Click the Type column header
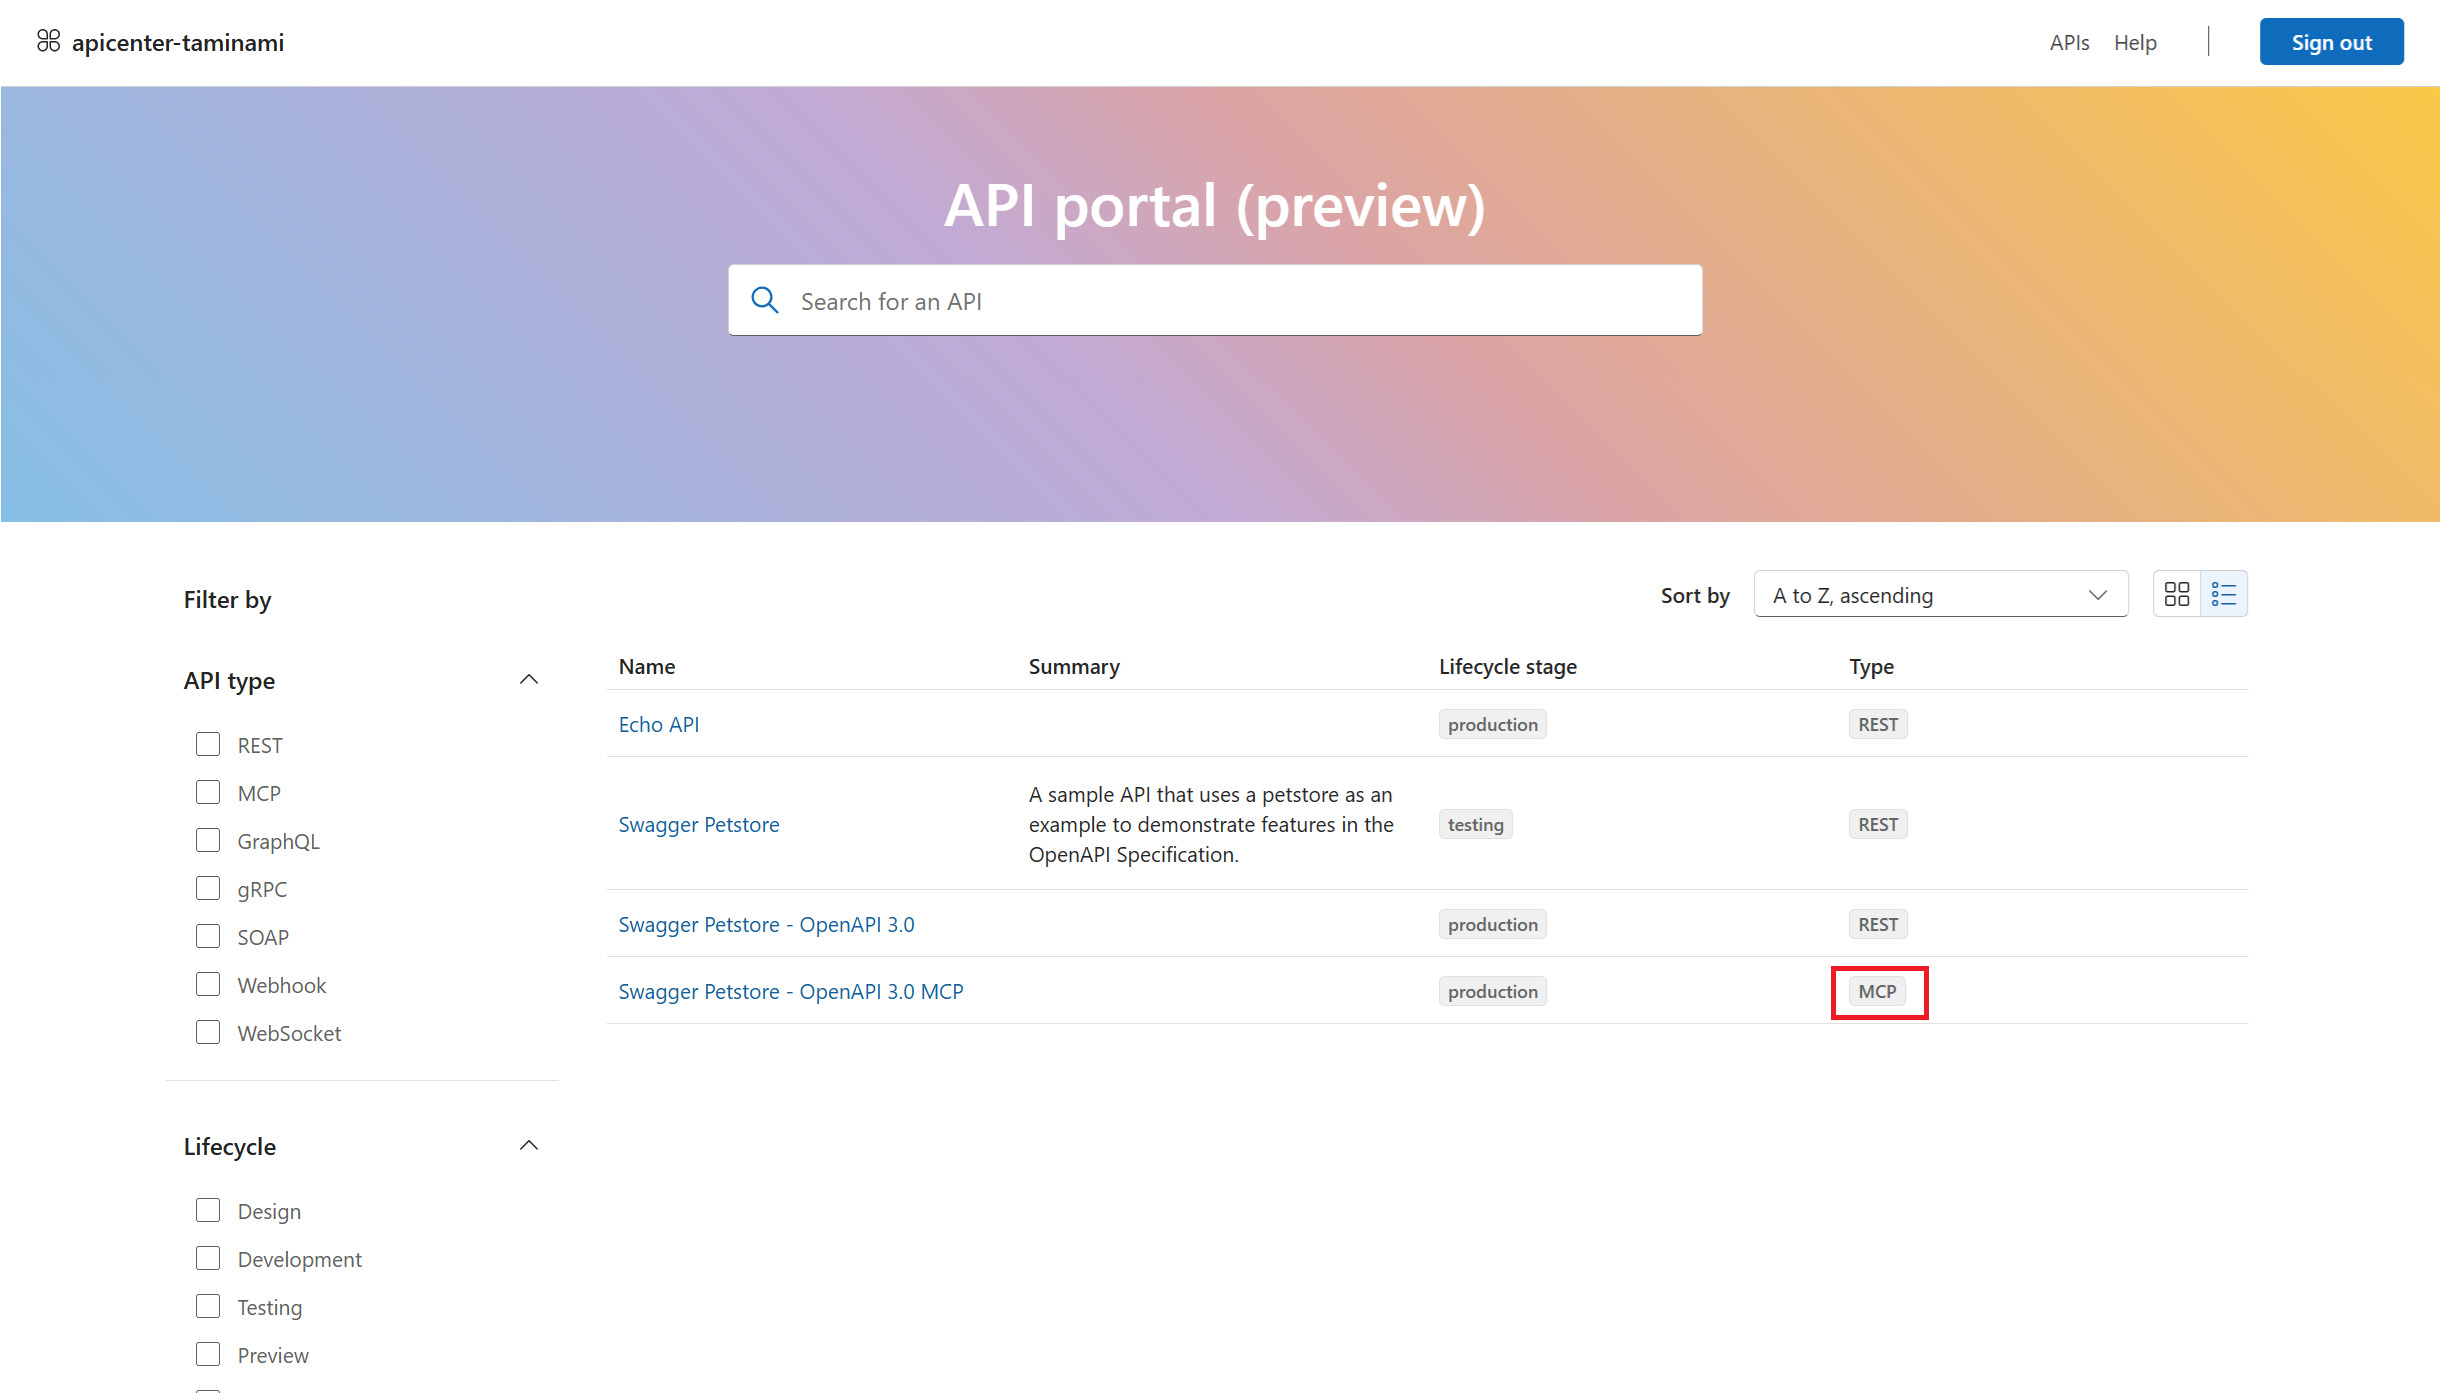This screenshot has height=1393, width=2463. click(x=1871, y=666)
